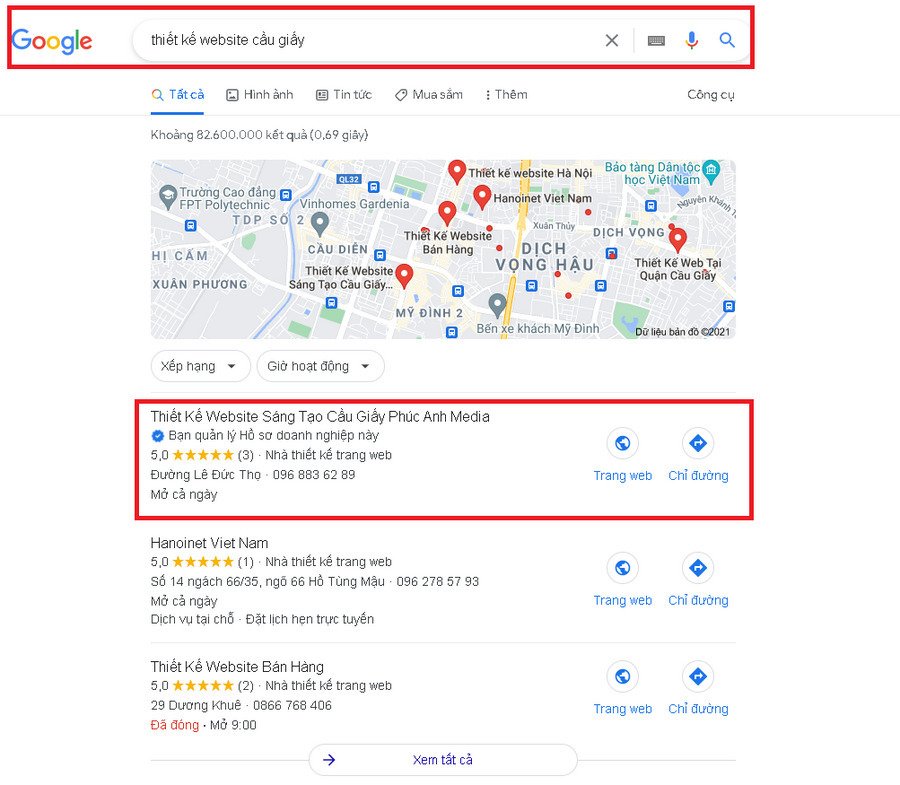Expand the Xếp hạng dropdown
The image size is (900, 785).
pyautogui.click(x=200, y=366)
